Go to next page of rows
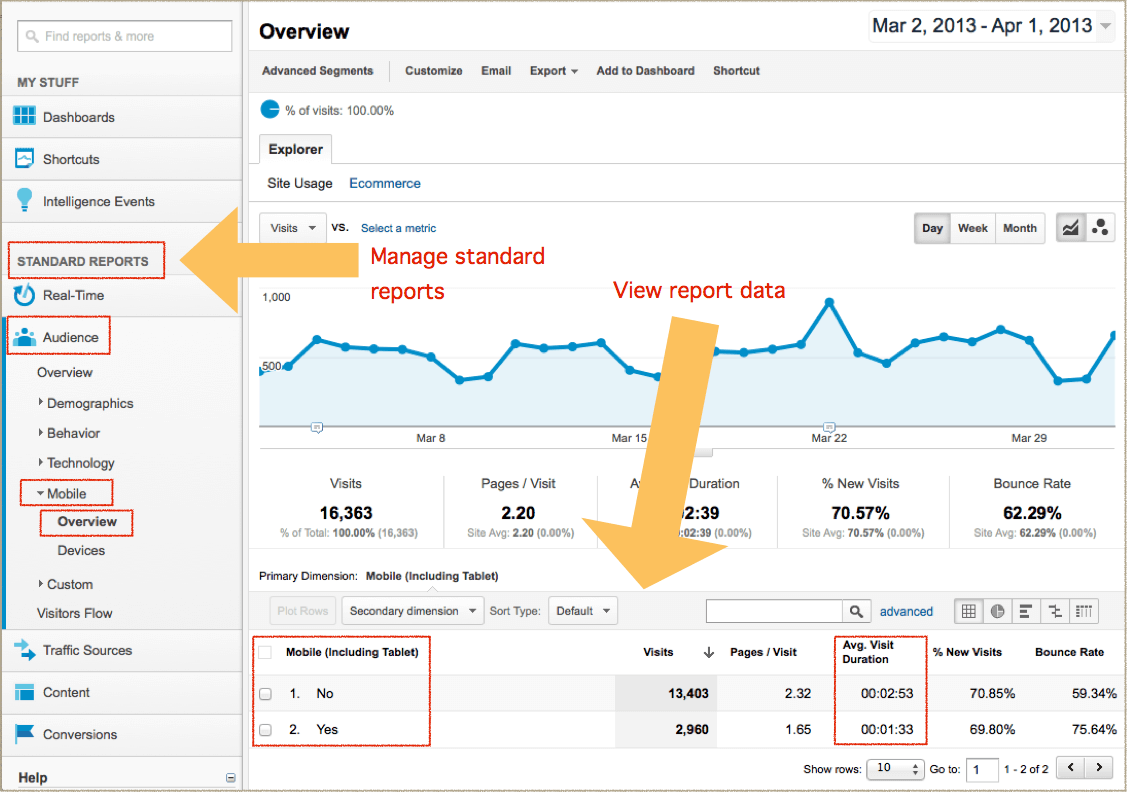Viewport: 1127px width, 792px height. click(1098, 768)
